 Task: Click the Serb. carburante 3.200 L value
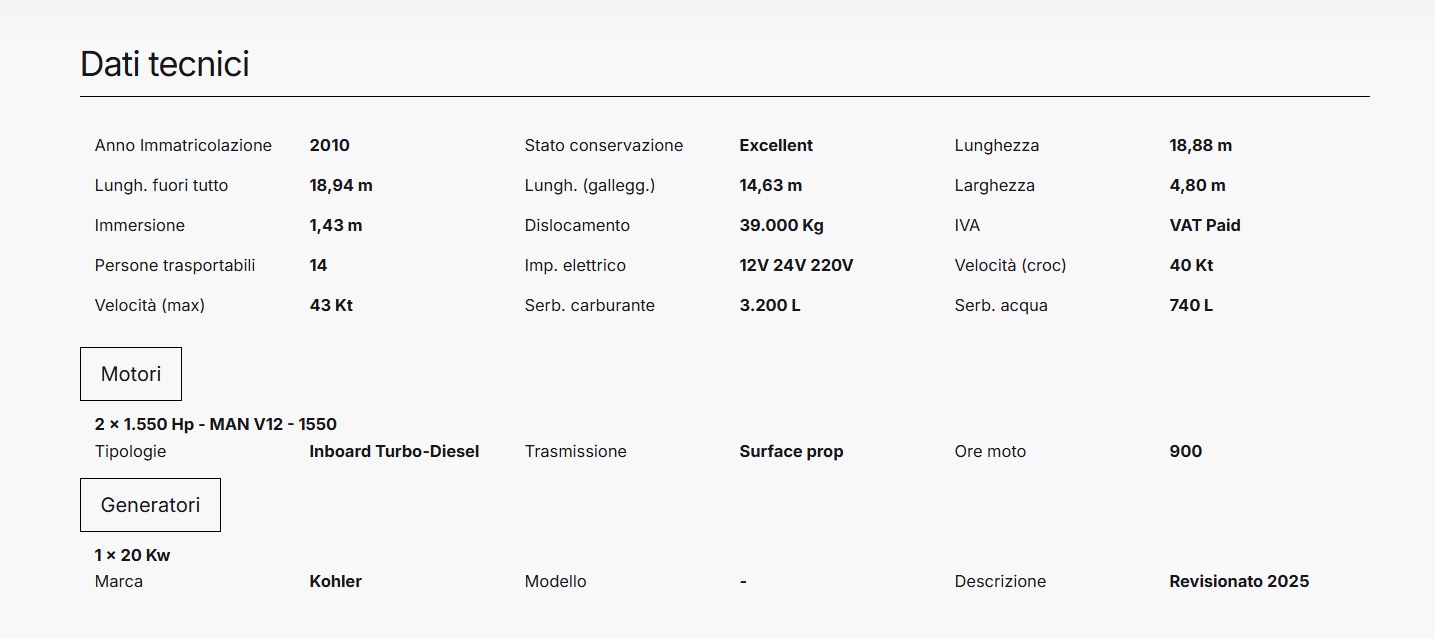(770, 305)
